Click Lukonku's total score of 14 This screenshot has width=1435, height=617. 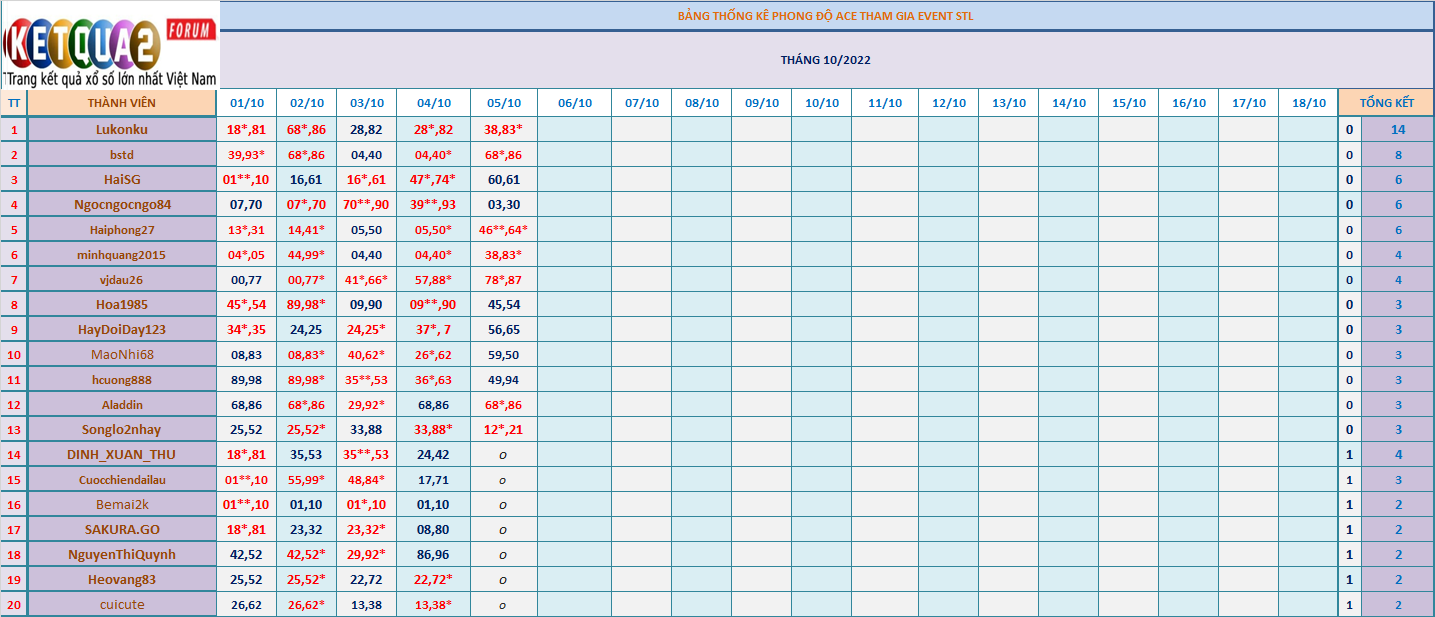pos(1397,129)
